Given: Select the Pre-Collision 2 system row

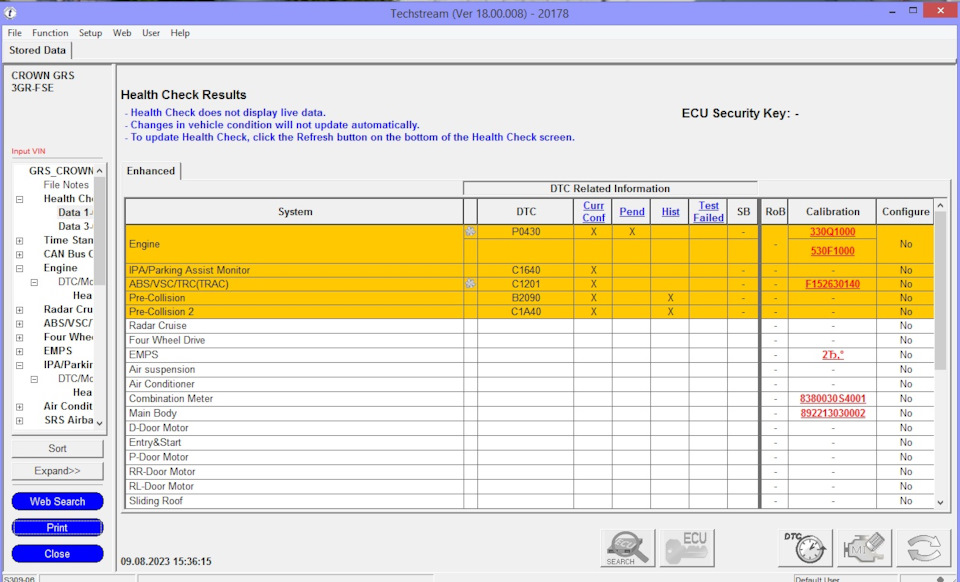Looking at the screenshot, I should [294, 312].
